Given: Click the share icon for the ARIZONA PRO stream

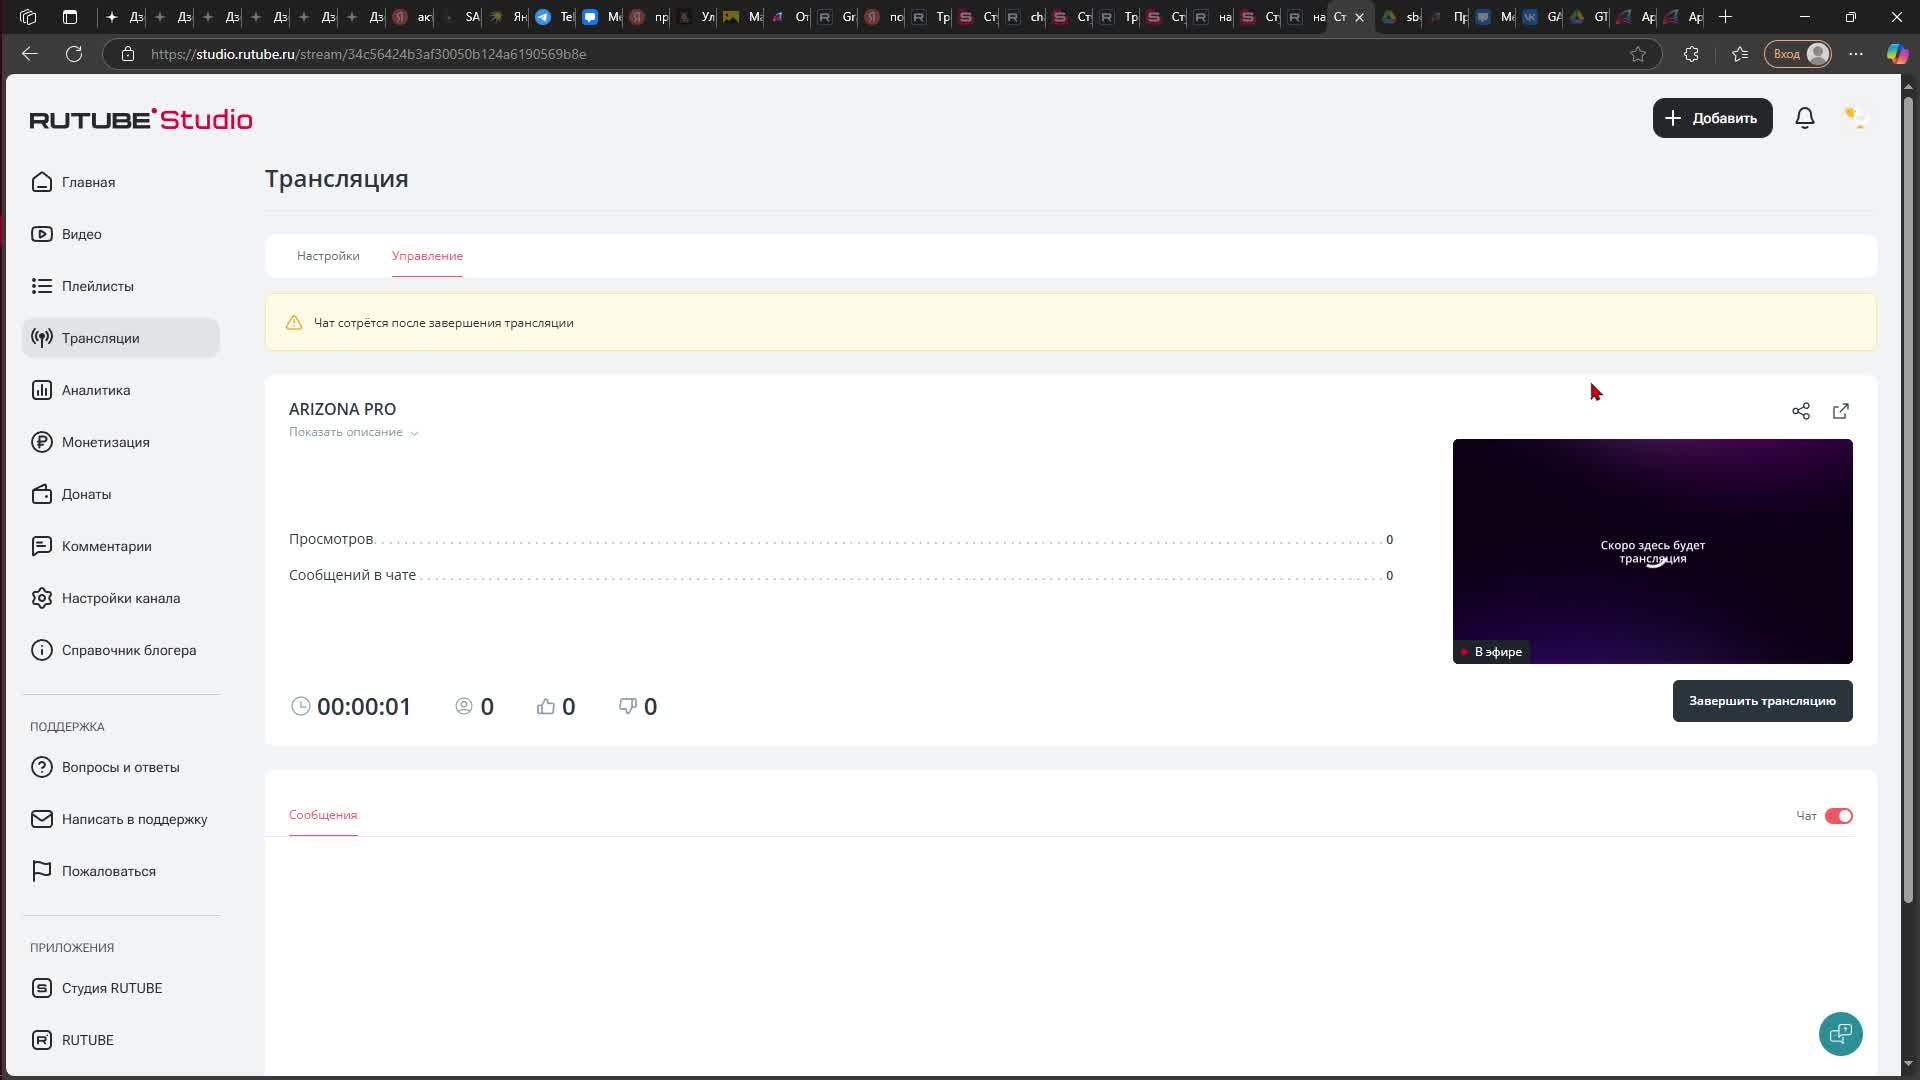Looking at the screenshot, I should 1801,411.
